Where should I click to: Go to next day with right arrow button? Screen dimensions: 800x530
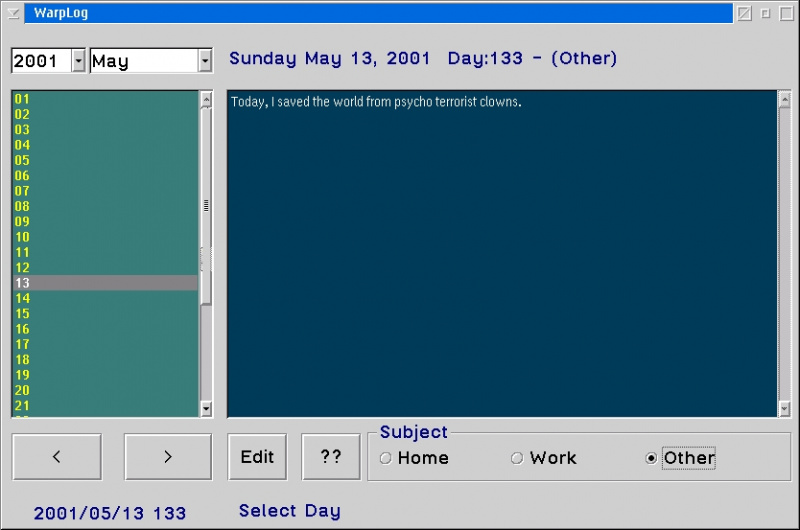[168, 457]
